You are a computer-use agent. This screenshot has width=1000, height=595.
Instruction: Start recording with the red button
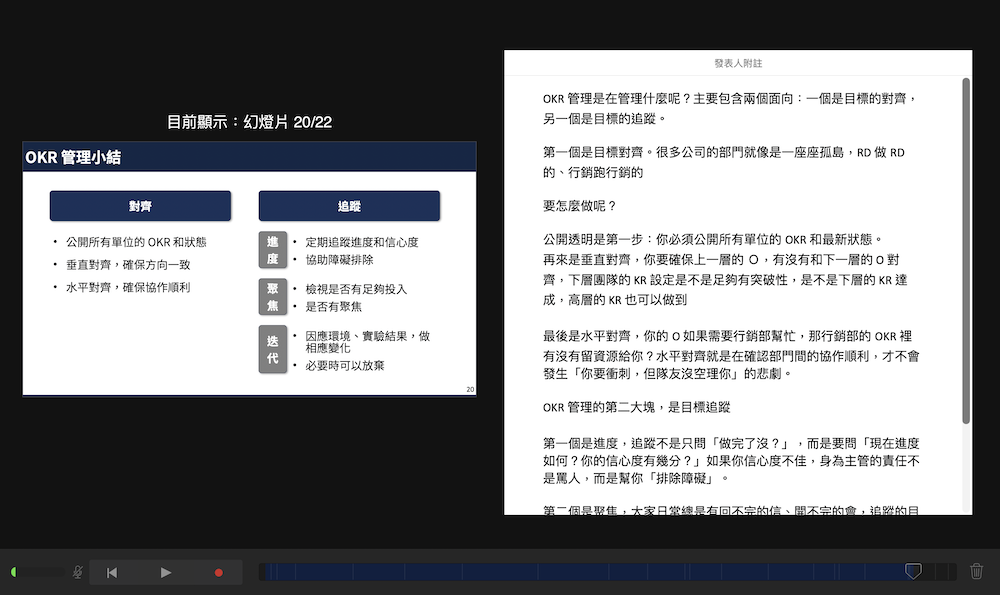[219, 572]
